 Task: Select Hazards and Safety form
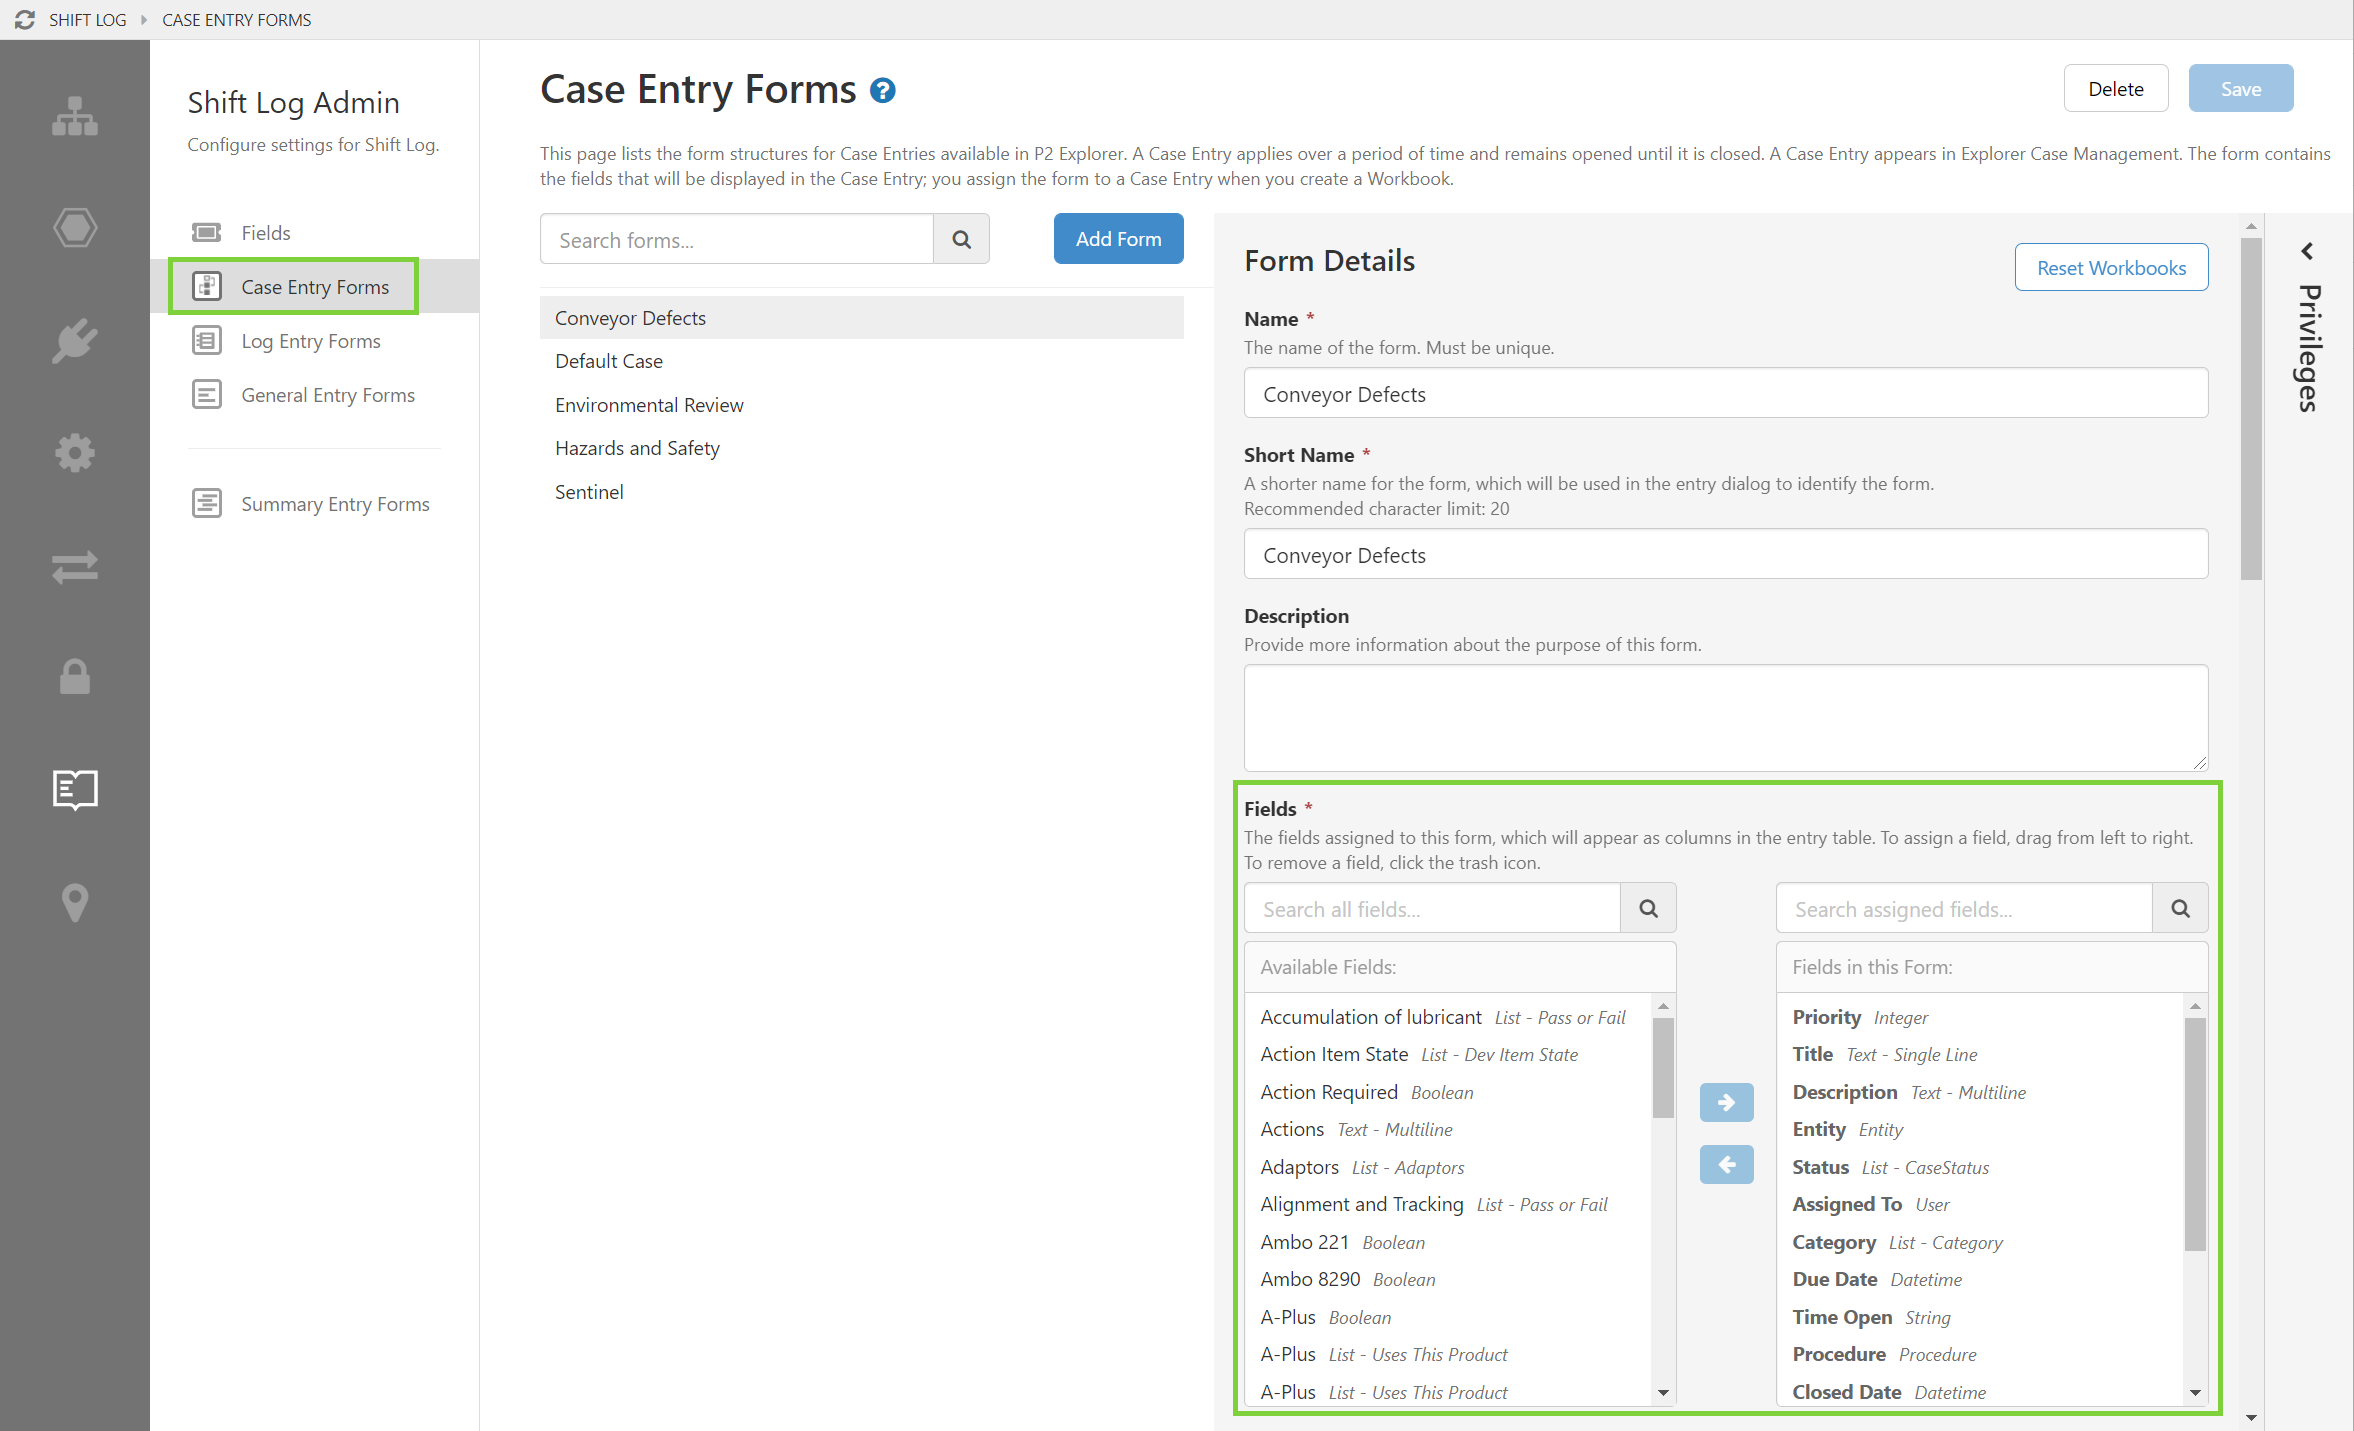pyautogui.click(x=637, y=448)
